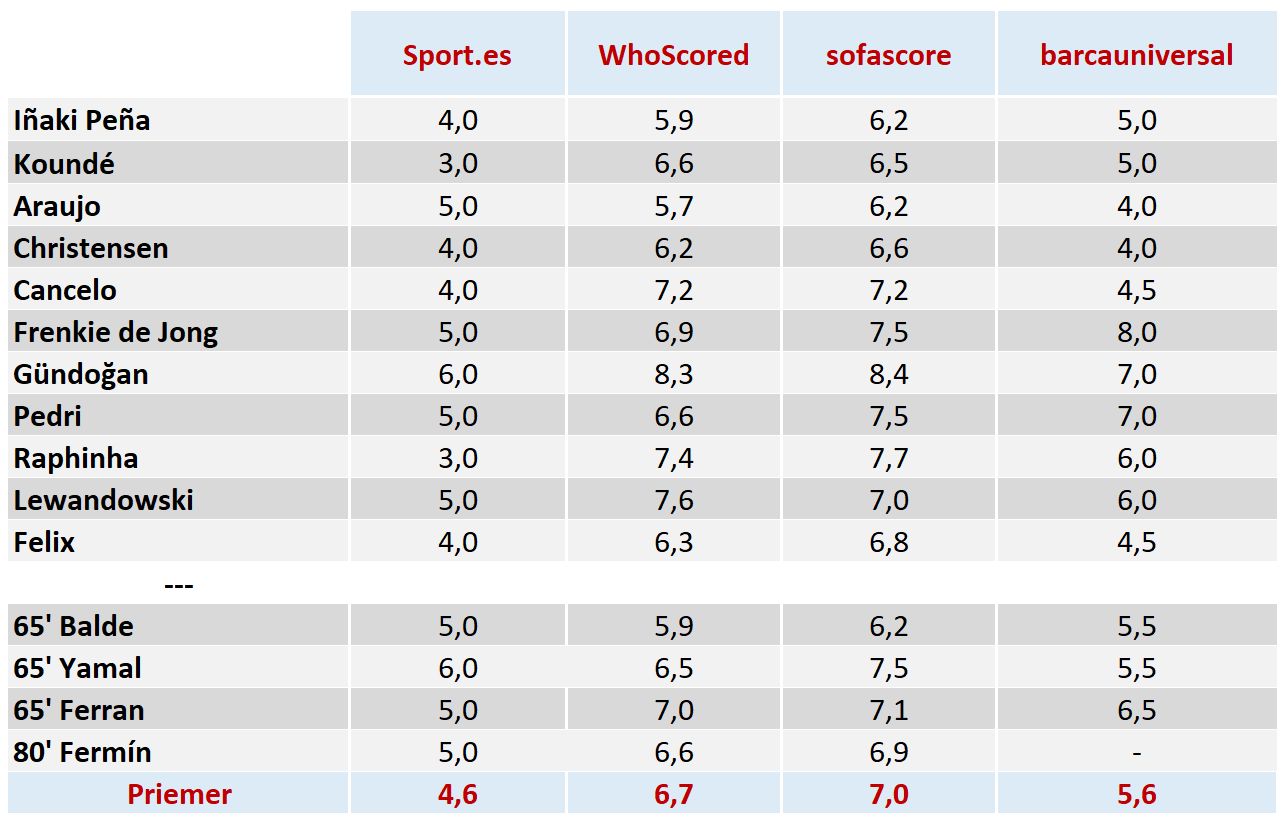1285x817 pixels.
Task: Select the Gündoğan name cell
Action: point(81,374)
